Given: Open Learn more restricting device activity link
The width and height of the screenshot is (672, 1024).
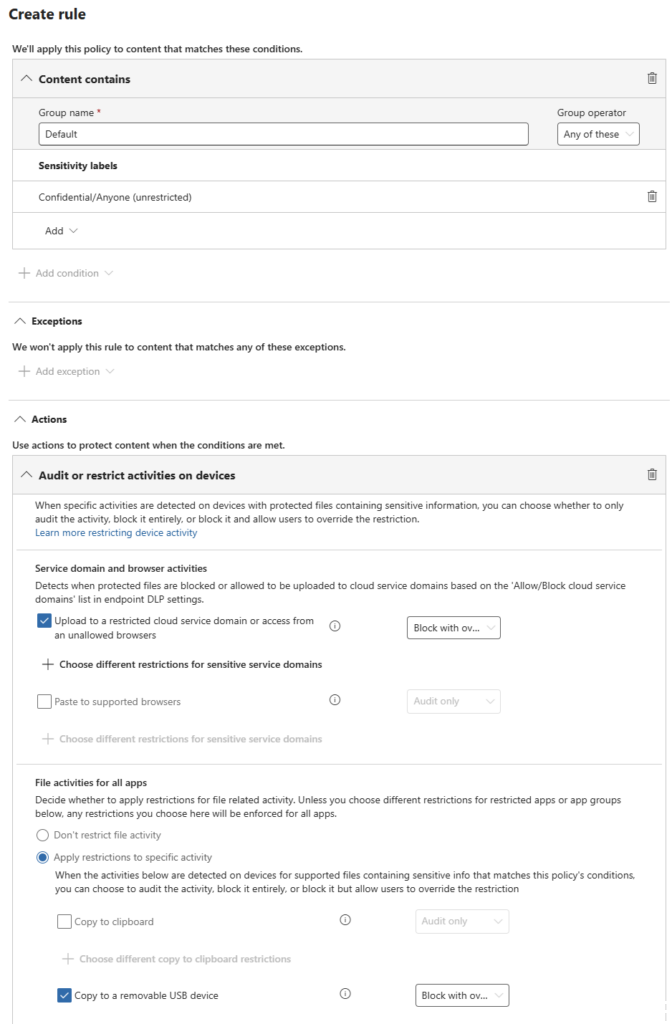Looking at the screenshot, I should (116, 533).
